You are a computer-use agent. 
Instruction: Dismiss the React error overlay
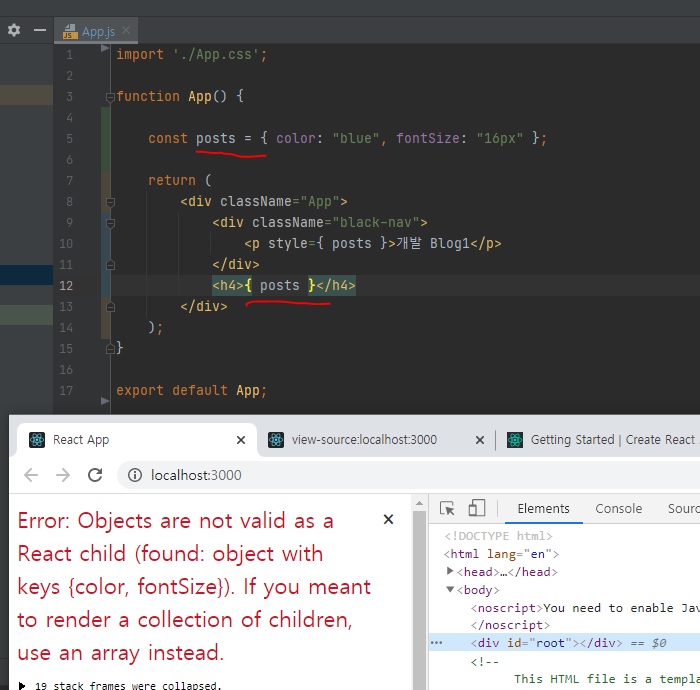[x=388, y=519]
